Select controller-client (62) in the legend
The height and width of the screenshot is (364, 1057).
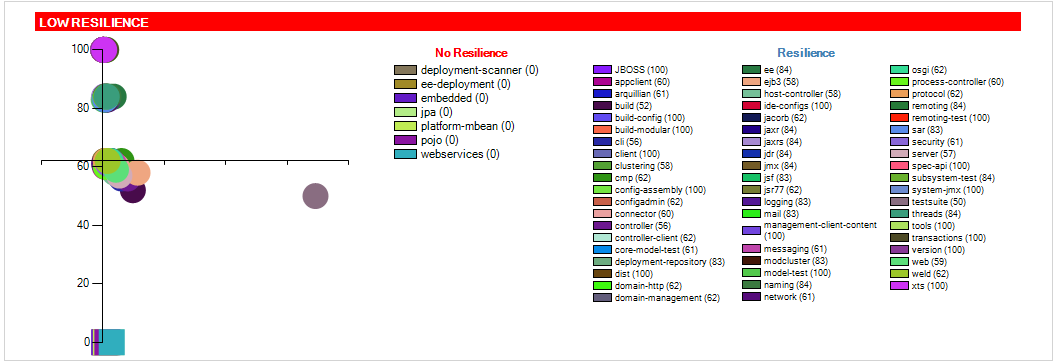click(x=644, y=239)
